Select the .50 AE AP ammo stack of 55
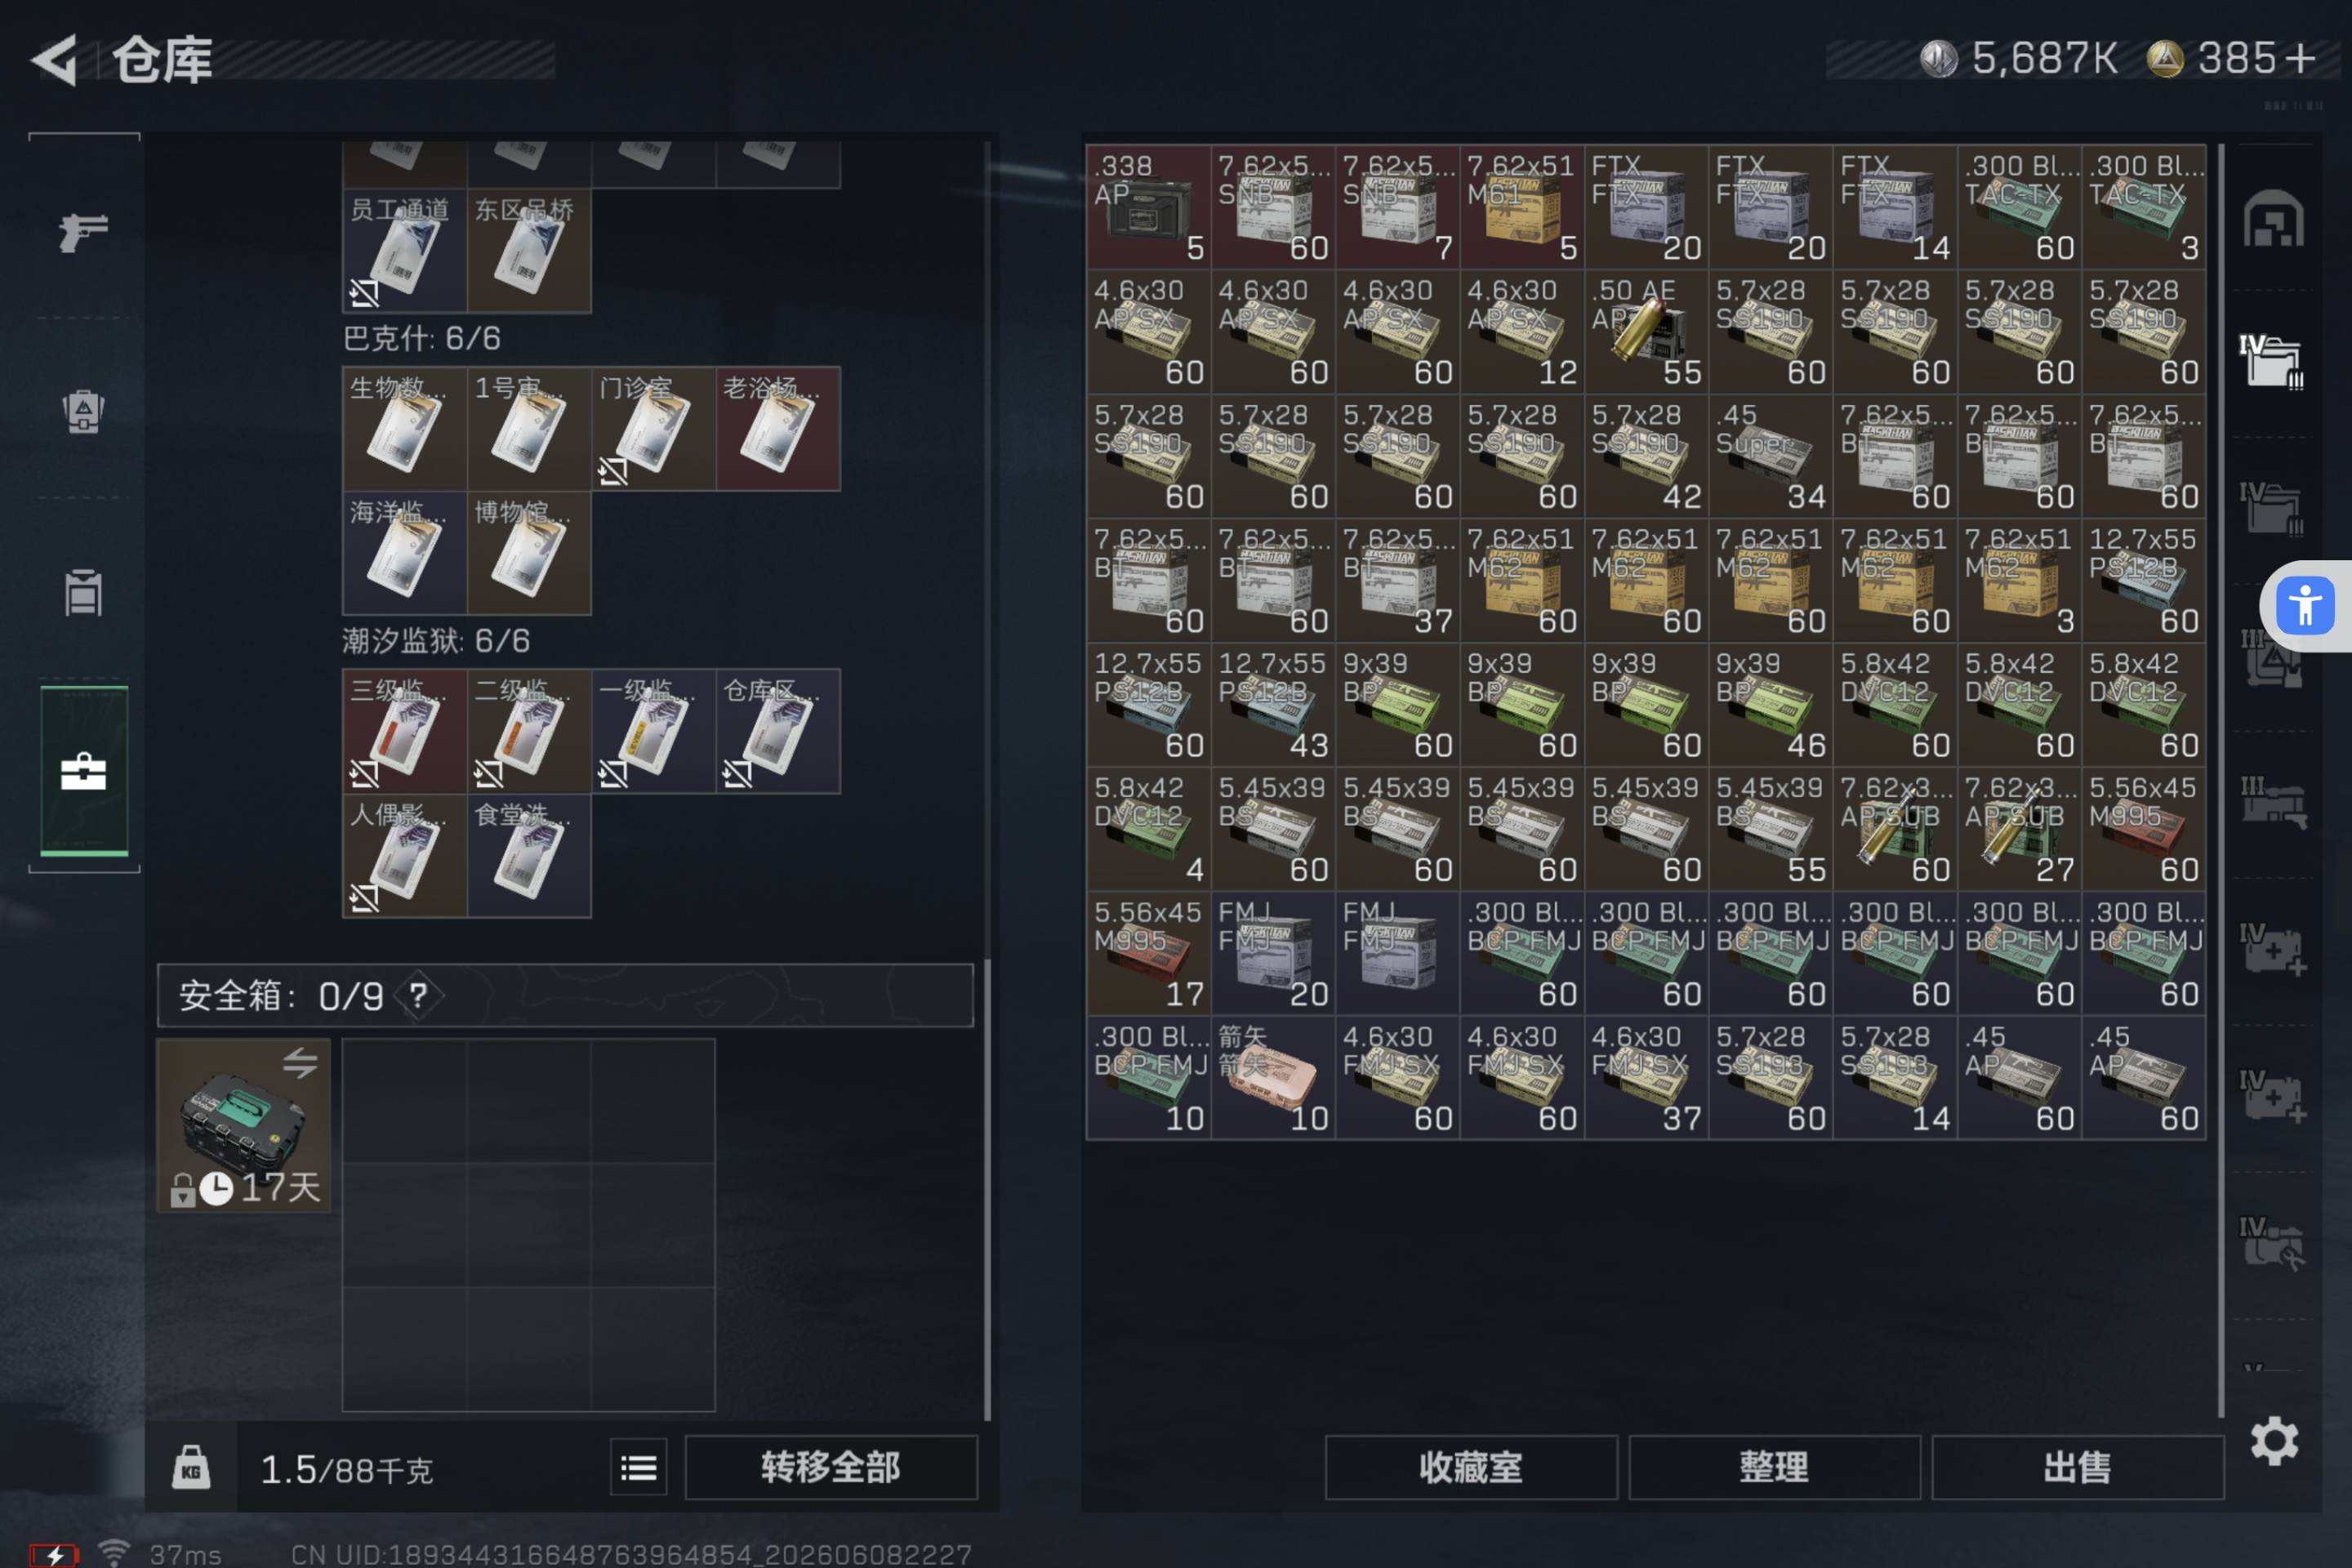 point(1647,331)
